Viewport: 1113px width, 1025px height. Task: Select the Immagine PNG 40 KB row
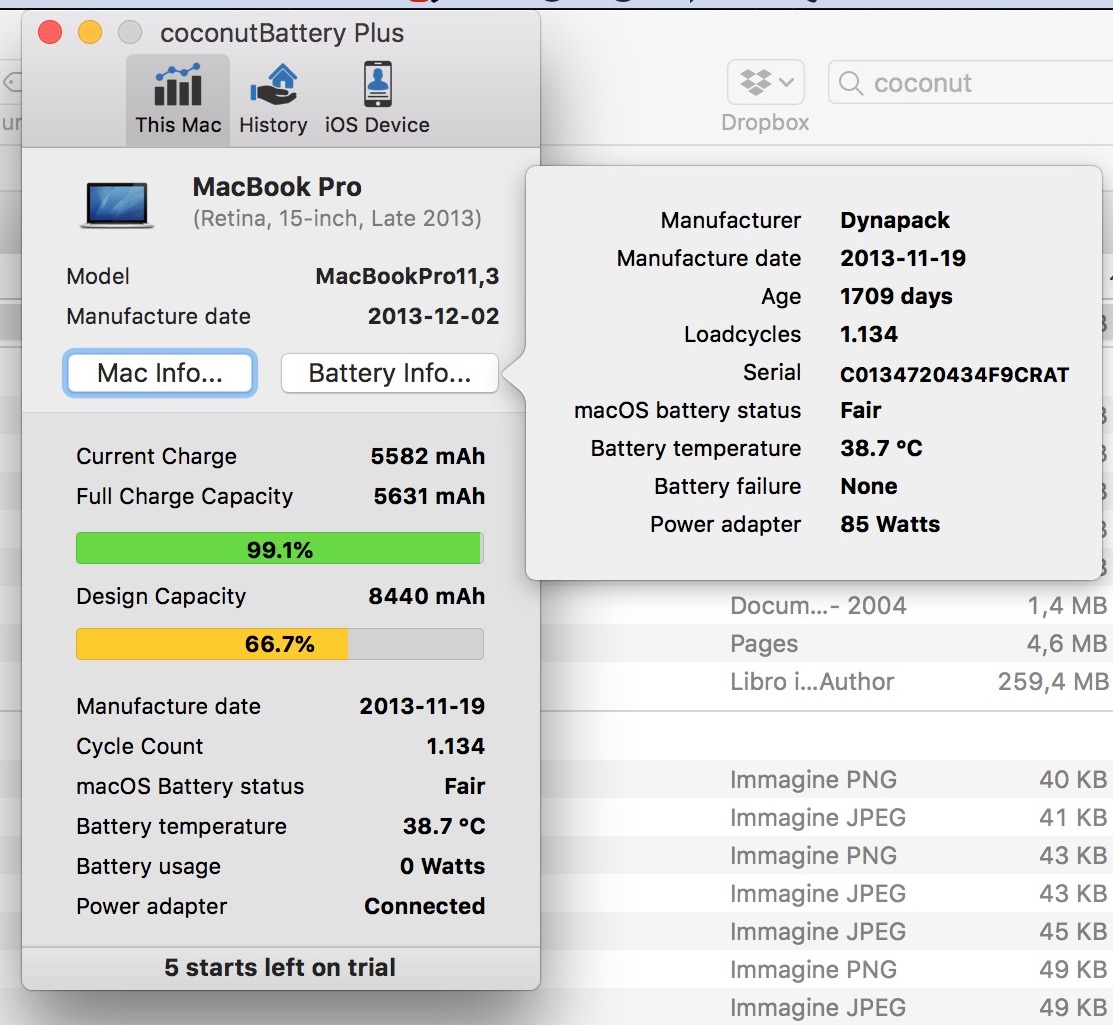pos(826,779)
